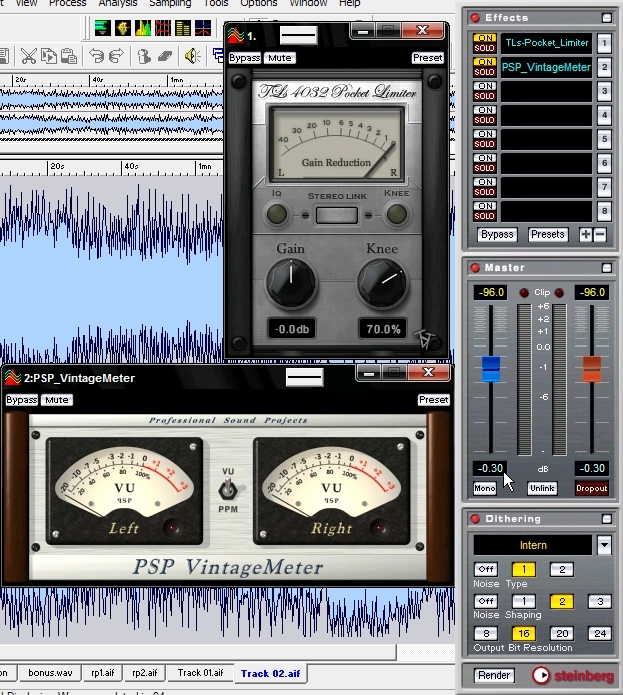Remove an effect slot with minus button
Screen dimensions: 623x695
tap(600, 234)
